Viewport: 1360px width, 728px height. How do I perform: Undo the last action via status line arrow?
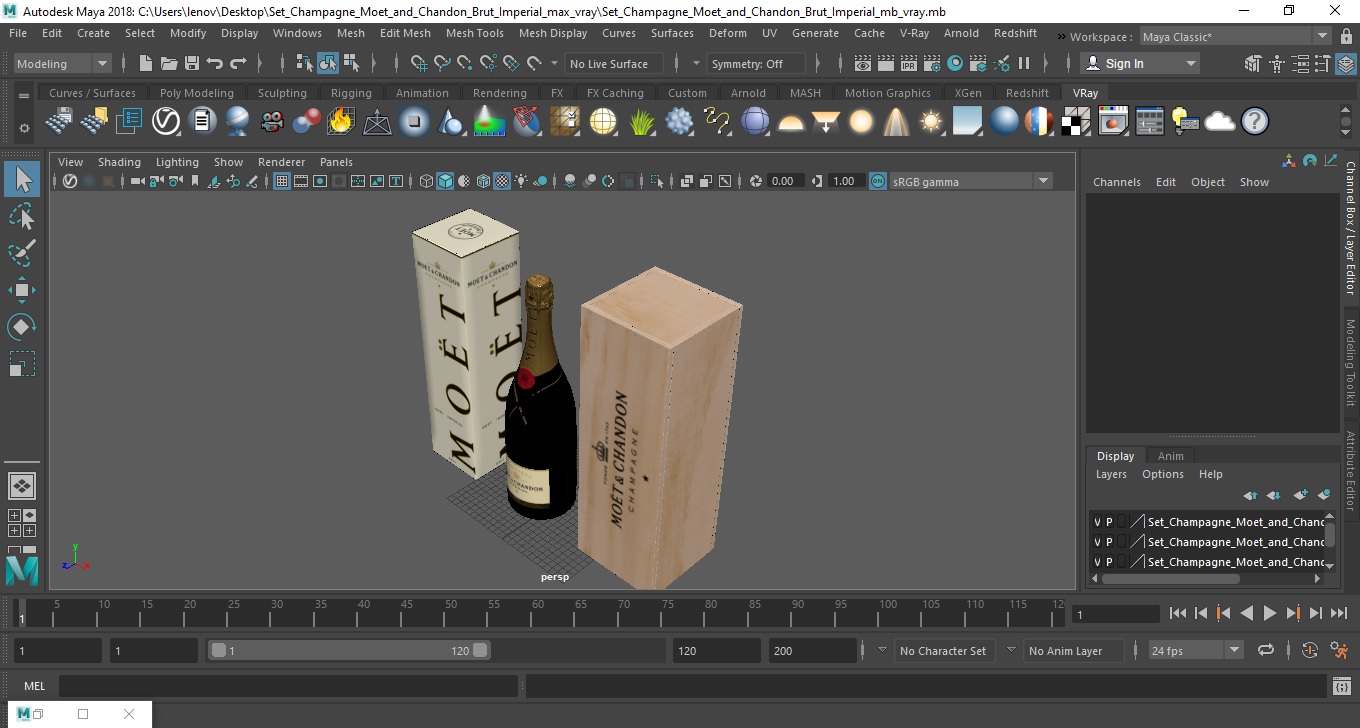[214, 63]
